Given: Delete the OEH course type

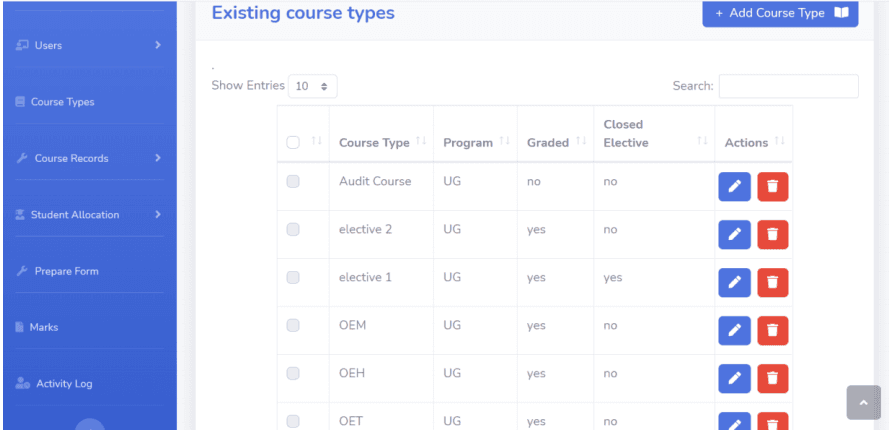Looking at the screenshot, I should pos(773,379).
